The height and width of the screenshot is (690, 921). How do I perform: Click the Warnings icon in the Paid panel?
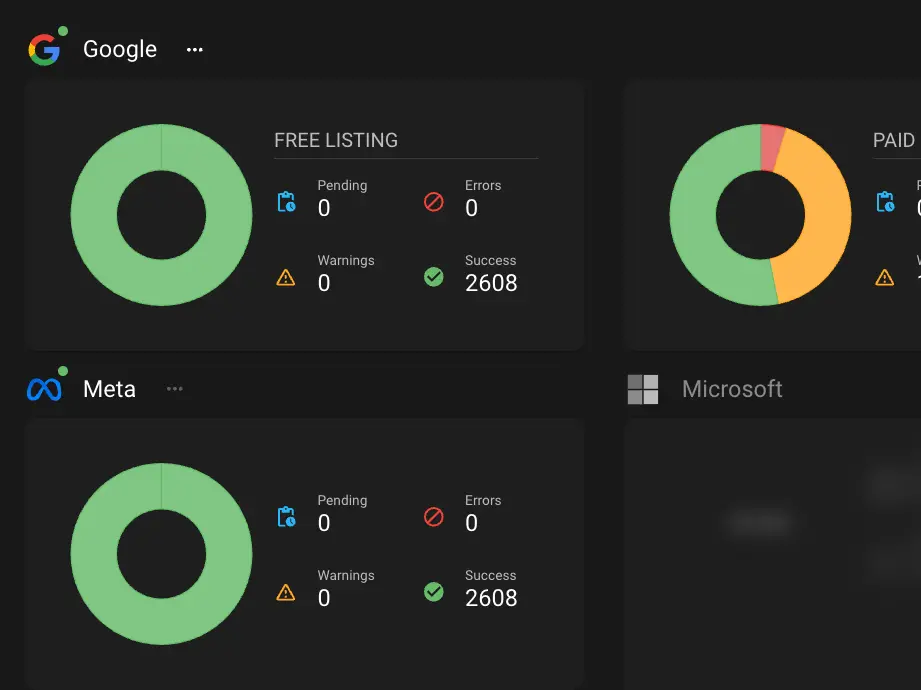pyautogui.click(x=885, y=276)
